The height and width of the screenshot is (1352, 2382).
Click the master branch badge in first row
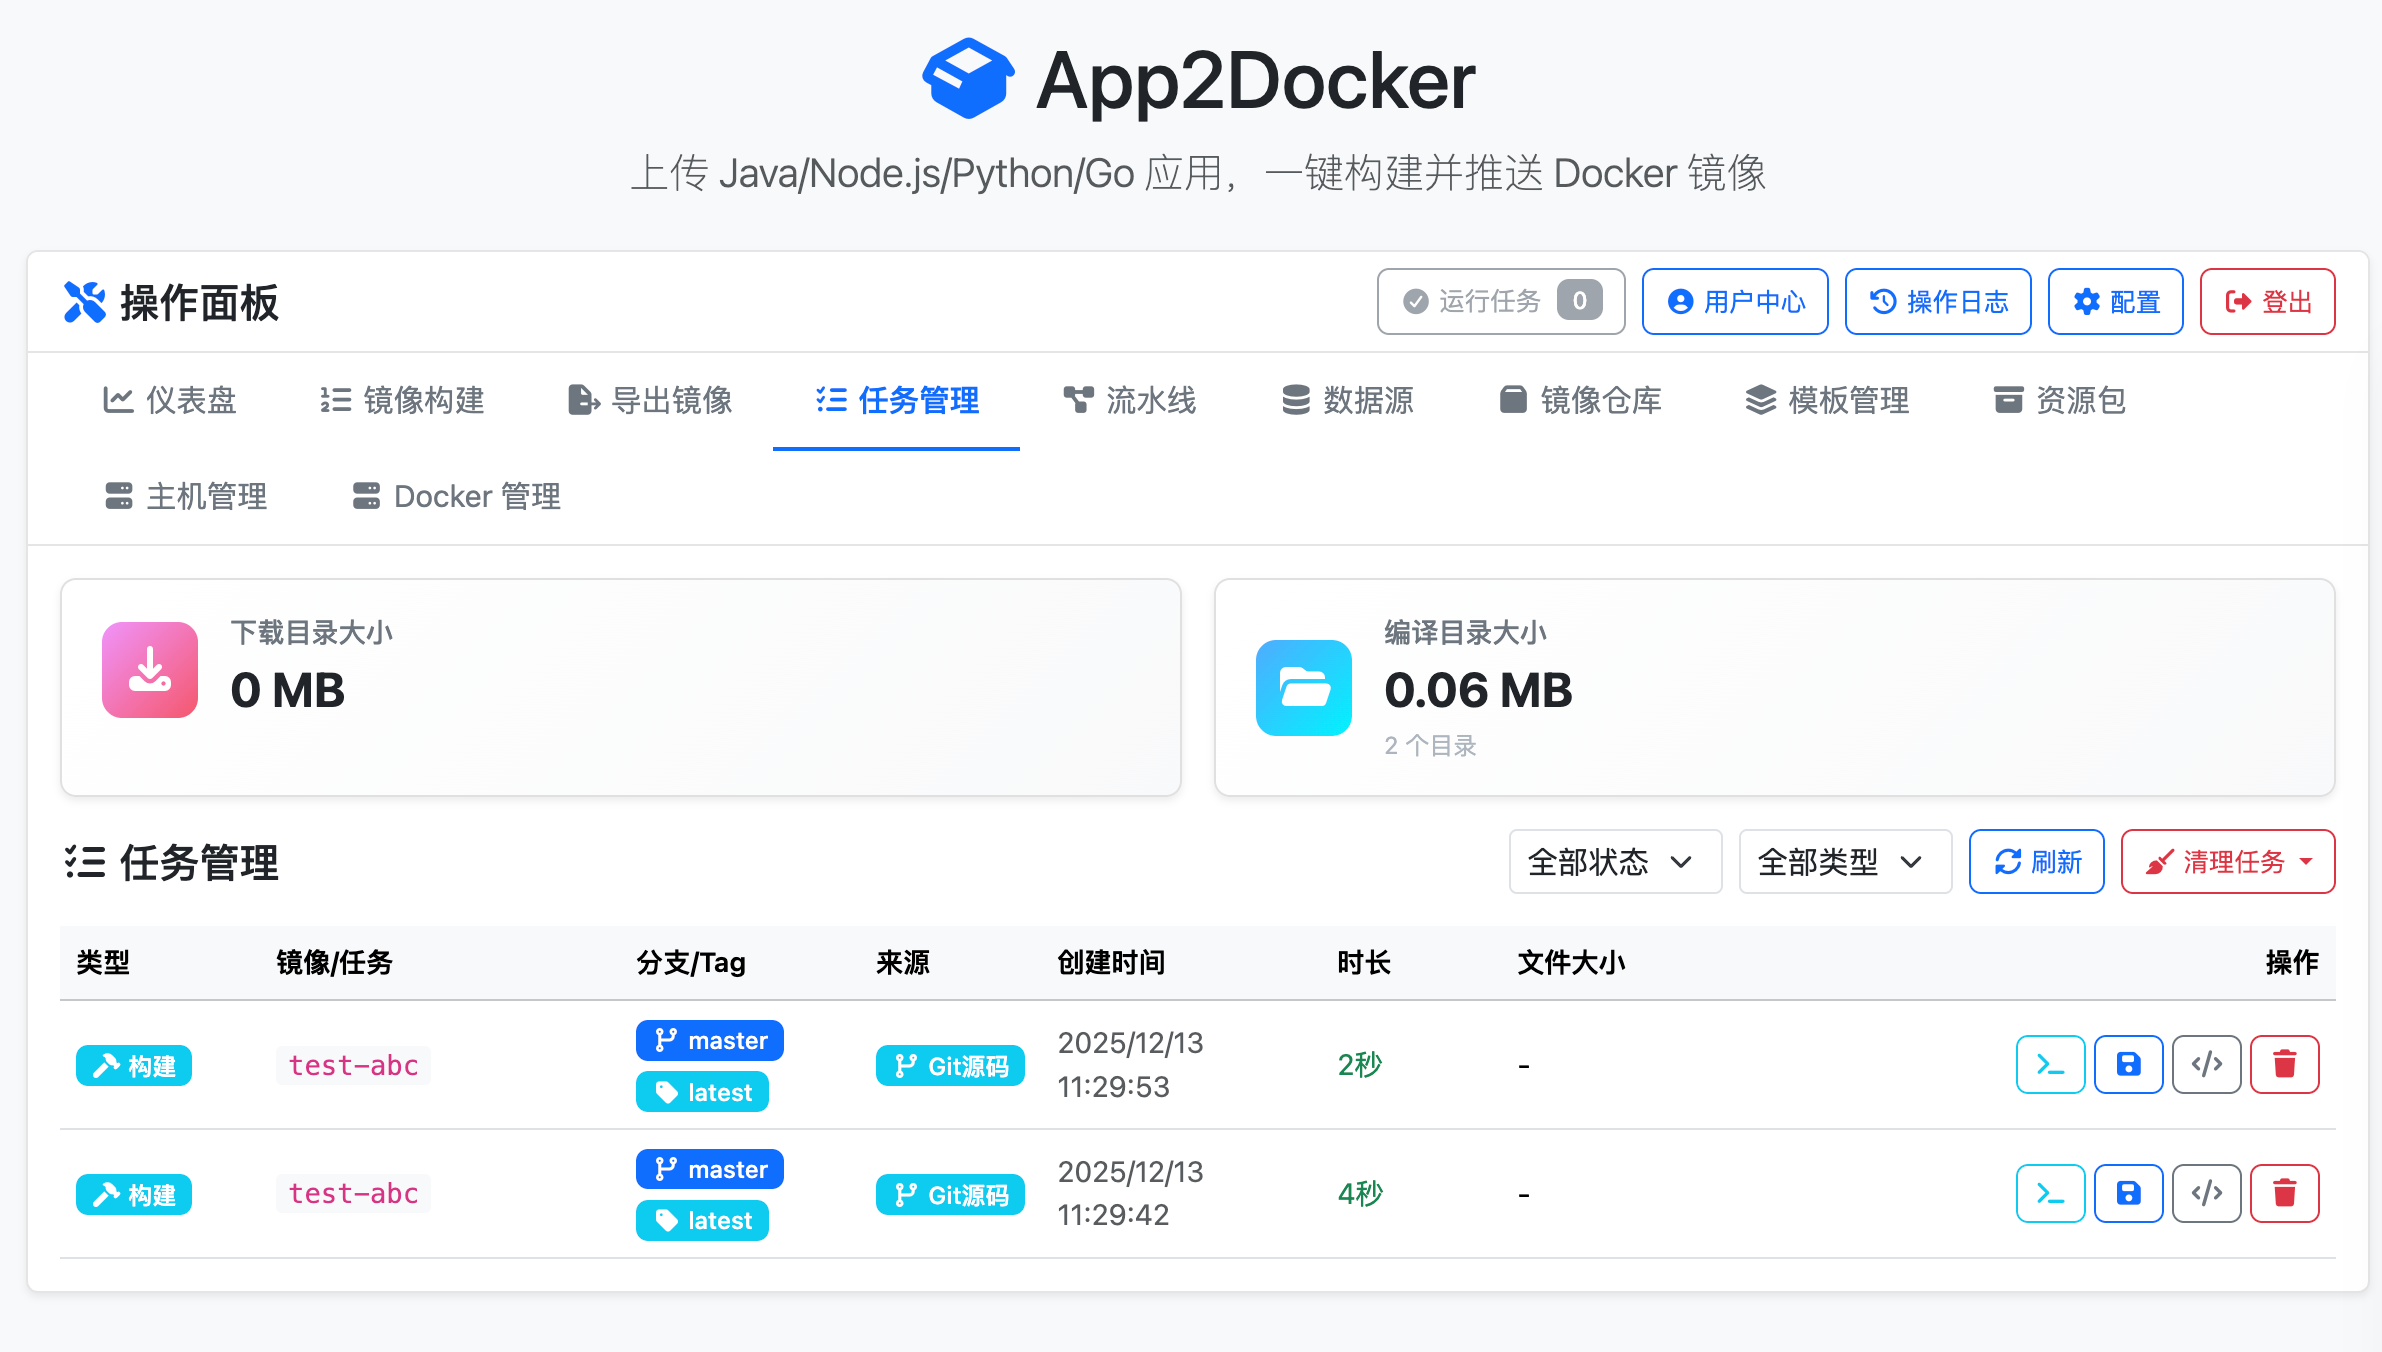(710, 1040)
